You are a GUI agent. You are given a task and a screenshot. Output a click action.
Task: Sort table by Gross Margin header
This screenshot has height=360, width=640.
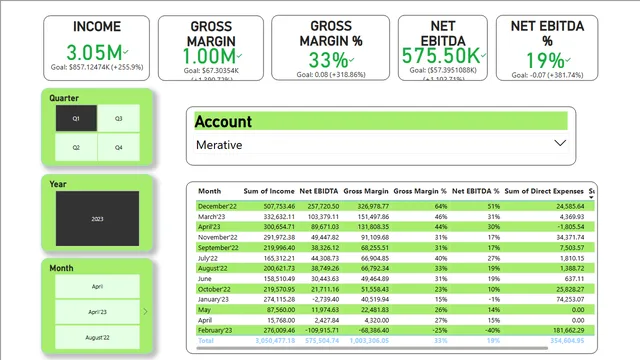pos(366,191)
